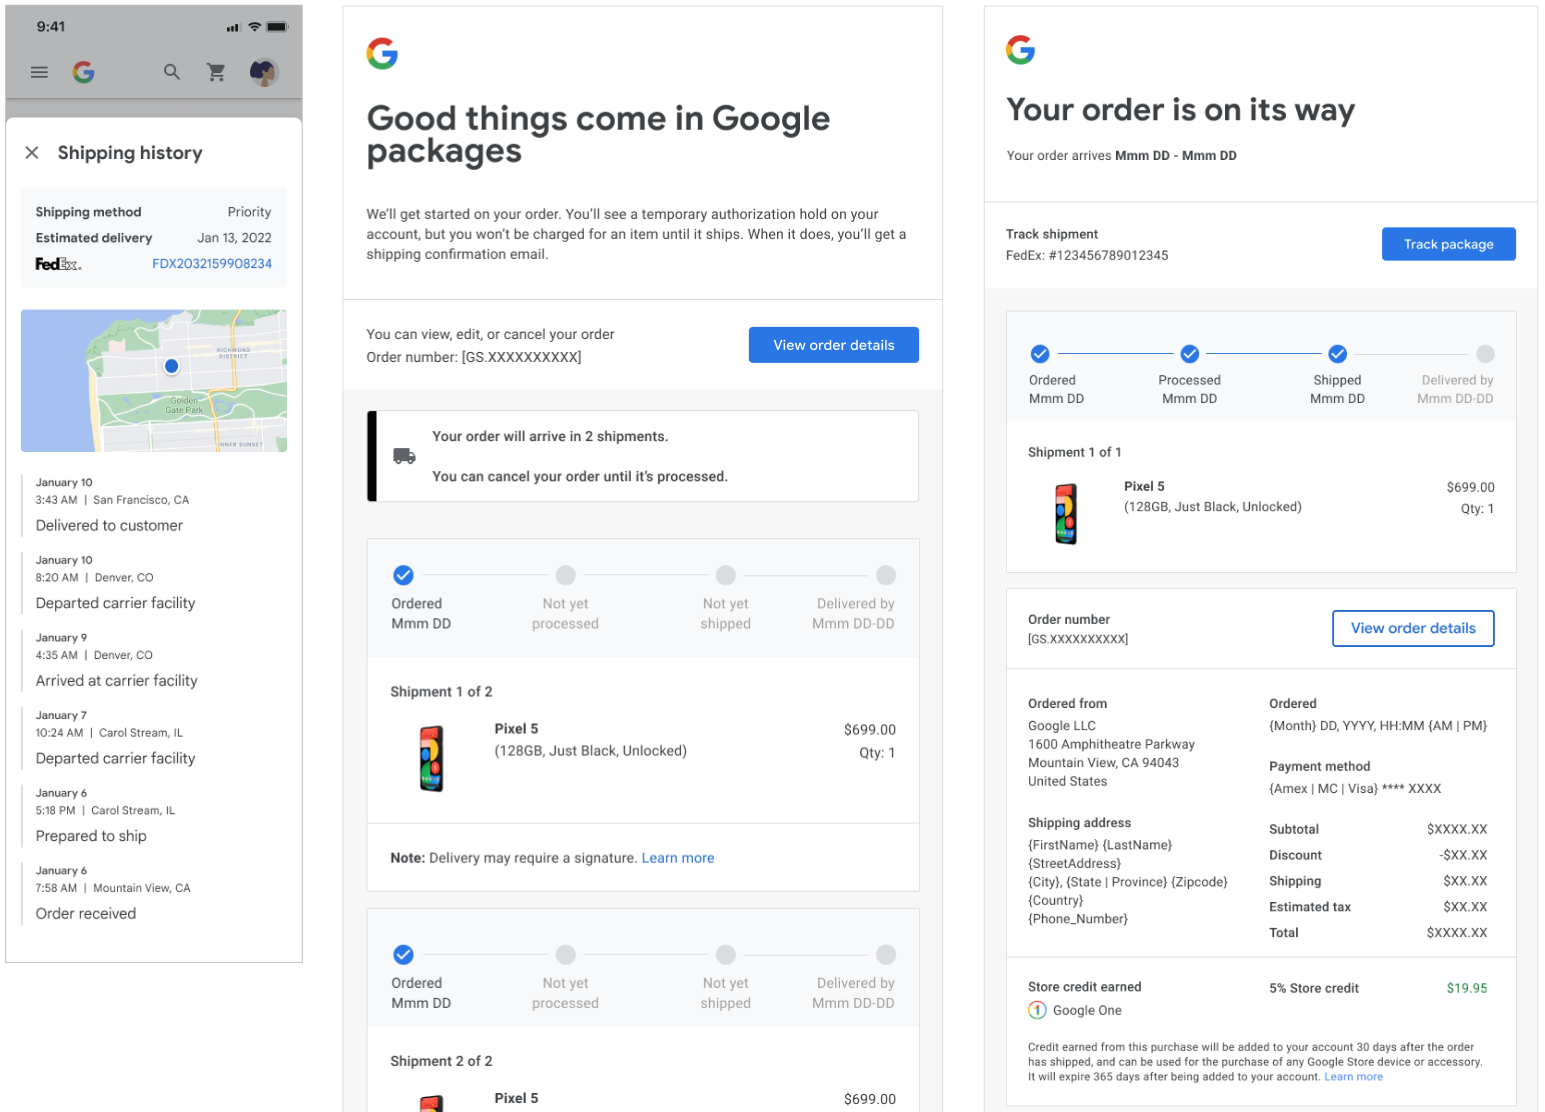The width and height of the screenshot is (1545, 1112).
Task: Click Pixel 5 phone image in Shipment 1 of 1
Action: 1066,514
